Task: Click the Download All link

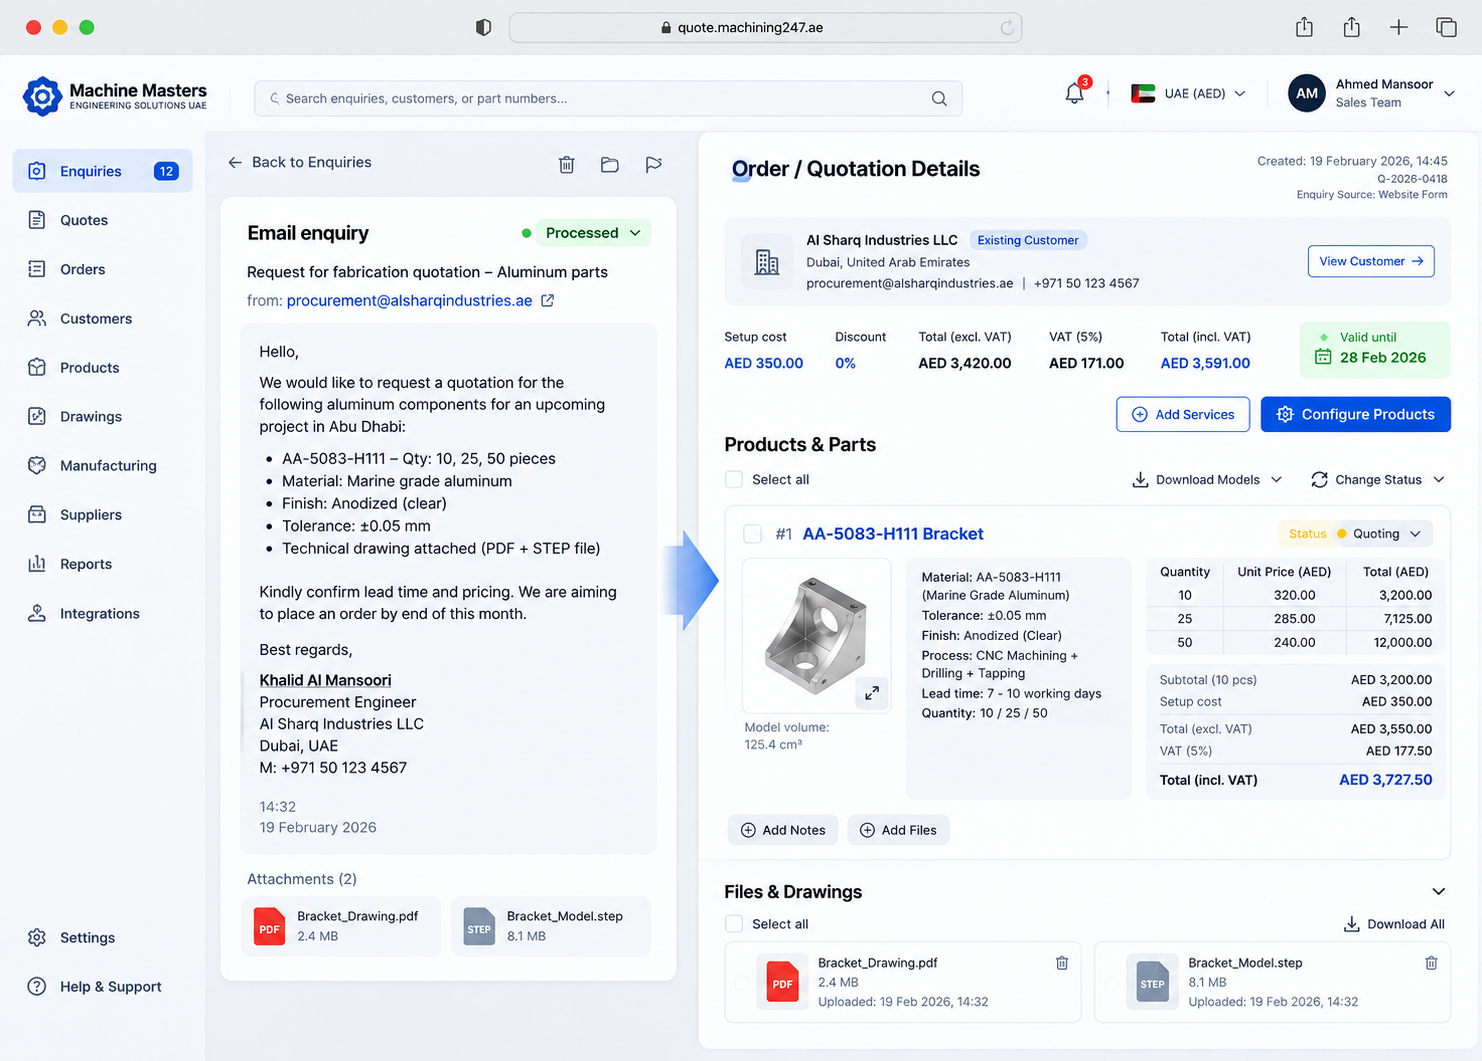Action: pyautogui.click(x=1394, y=924)
